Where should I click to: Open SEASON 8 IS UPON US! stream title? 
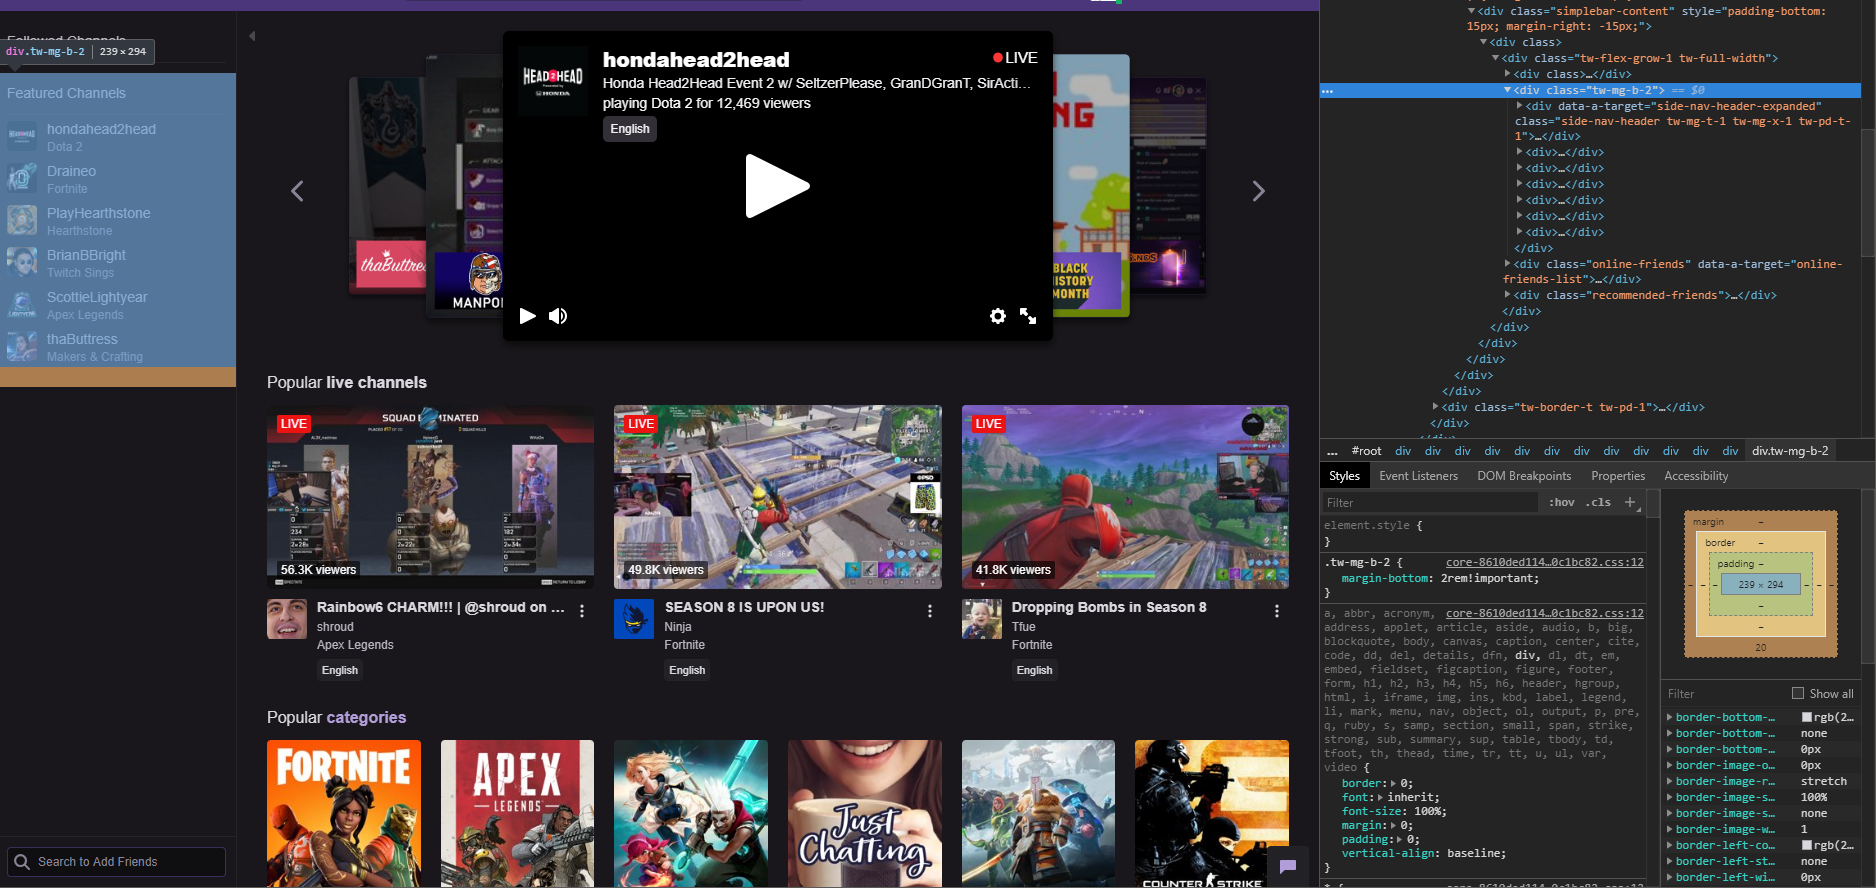pyautogui.click(x=744, y=607)
